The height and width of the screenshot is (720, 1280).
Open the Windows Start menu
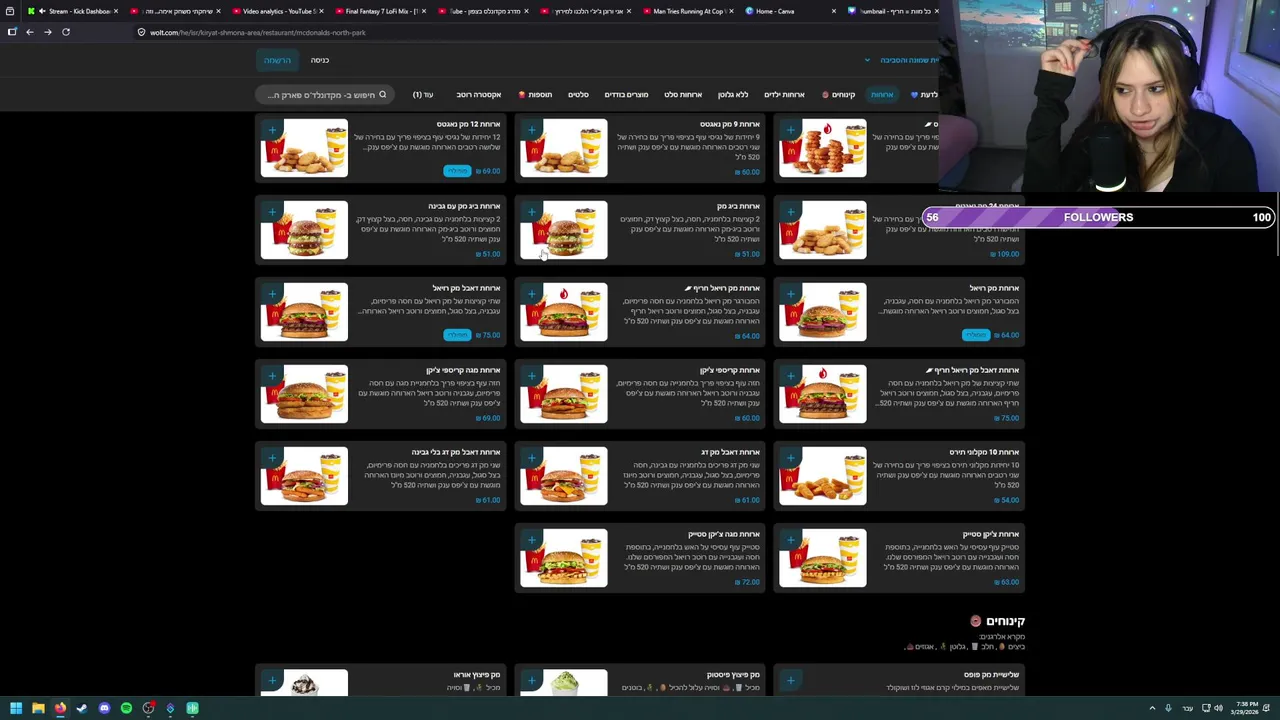16,708
